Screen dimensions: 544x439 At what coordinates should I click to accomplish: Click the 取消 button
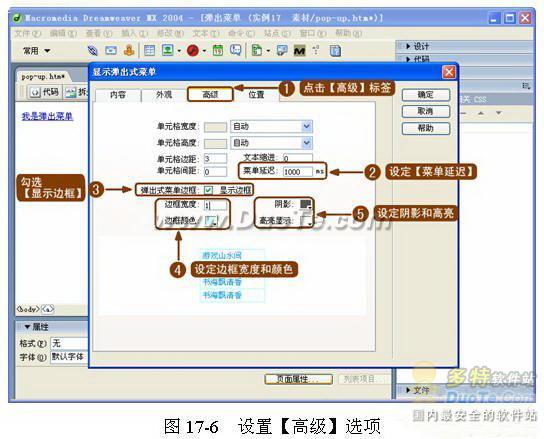coord(426,111)
